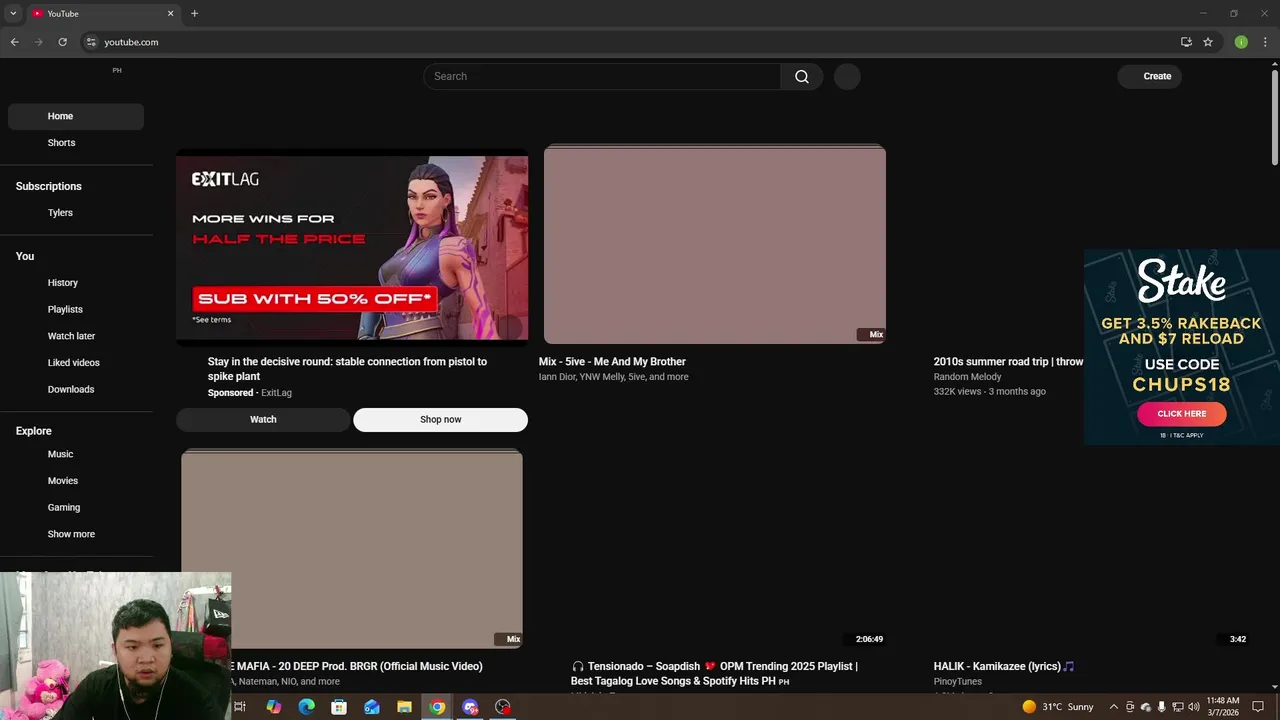1280x720 pixels.
Task: Open the tab search dropdown arrow
Action: [x=13, y=13]
